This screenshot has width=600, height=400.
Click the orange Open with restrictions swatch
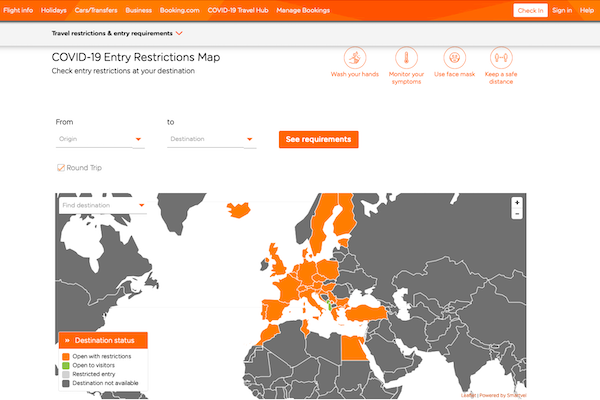tap(66, 356)
